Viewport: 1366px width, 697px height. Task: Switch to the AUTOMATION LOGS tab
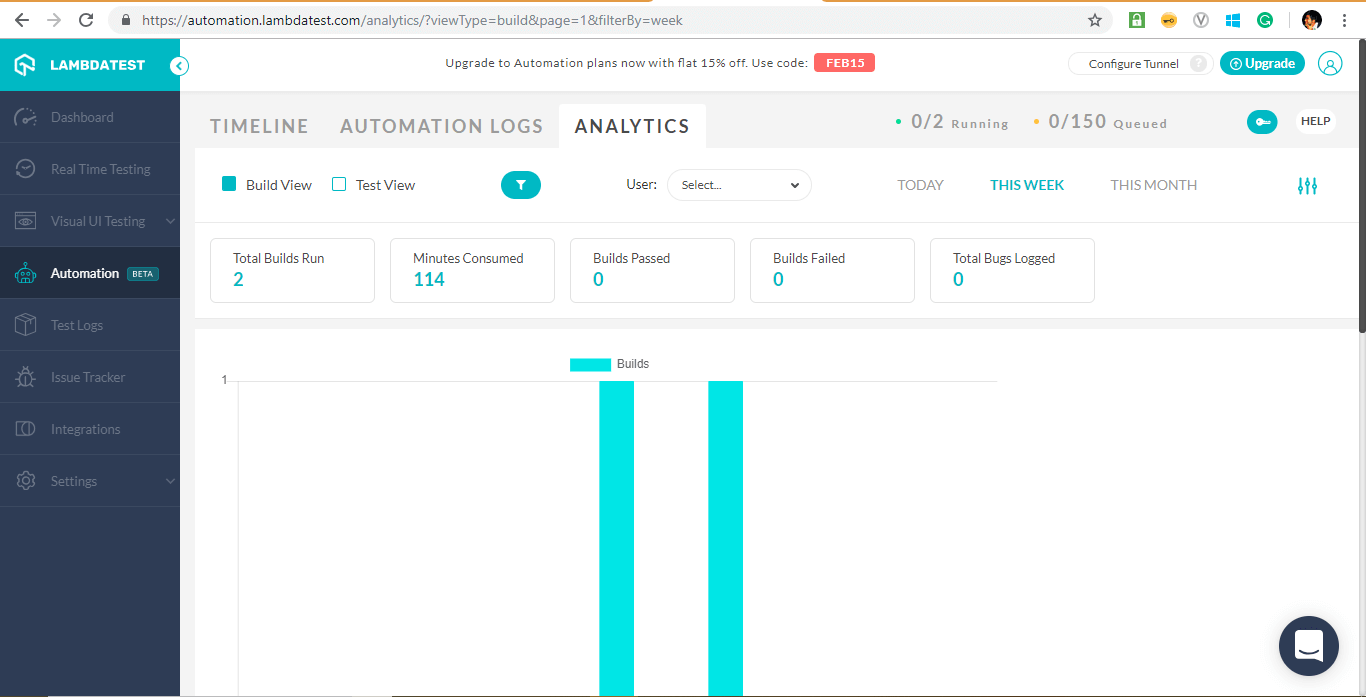pos(441,126)
